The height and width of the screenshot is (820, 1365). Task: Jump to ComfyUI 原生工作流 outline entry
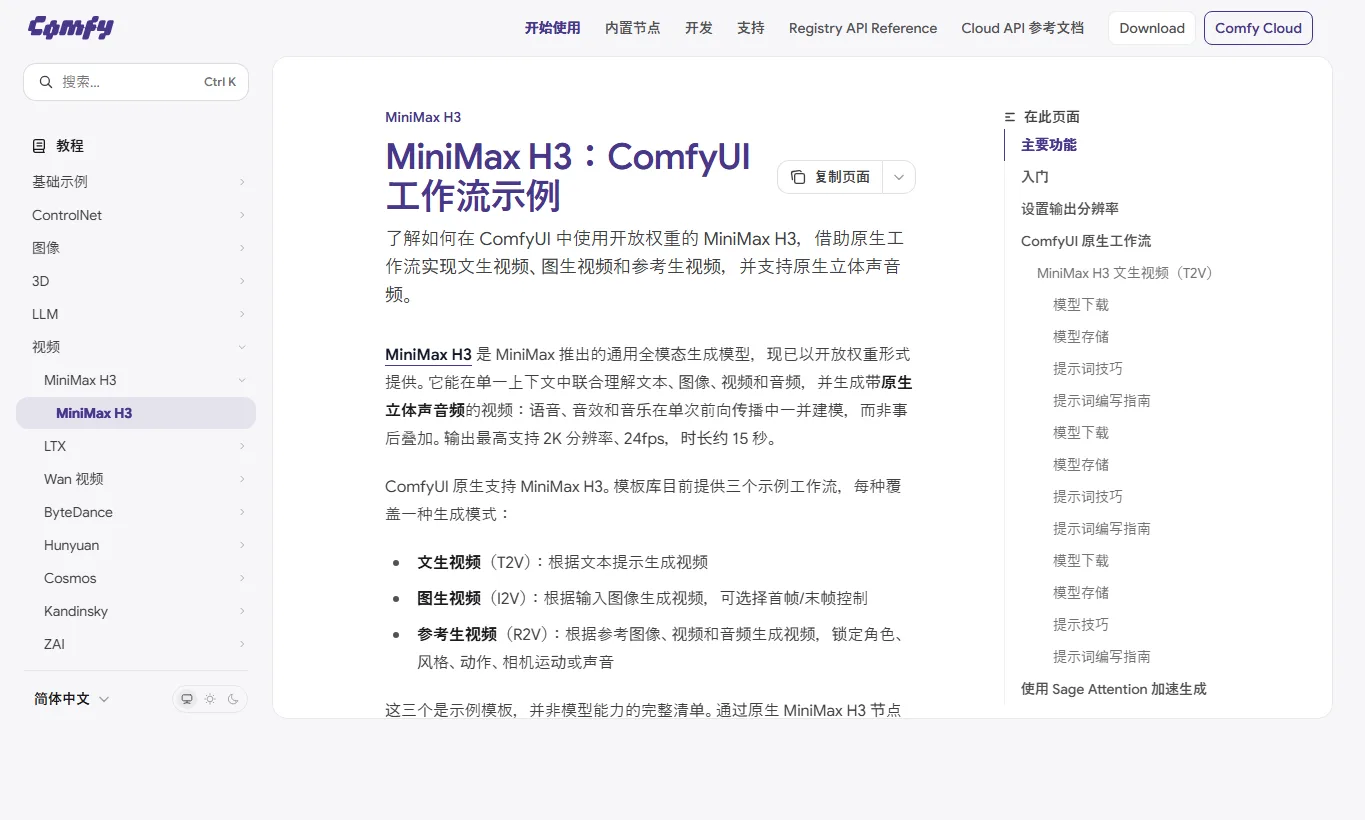pyautogui.click(x=1086, y=241)
